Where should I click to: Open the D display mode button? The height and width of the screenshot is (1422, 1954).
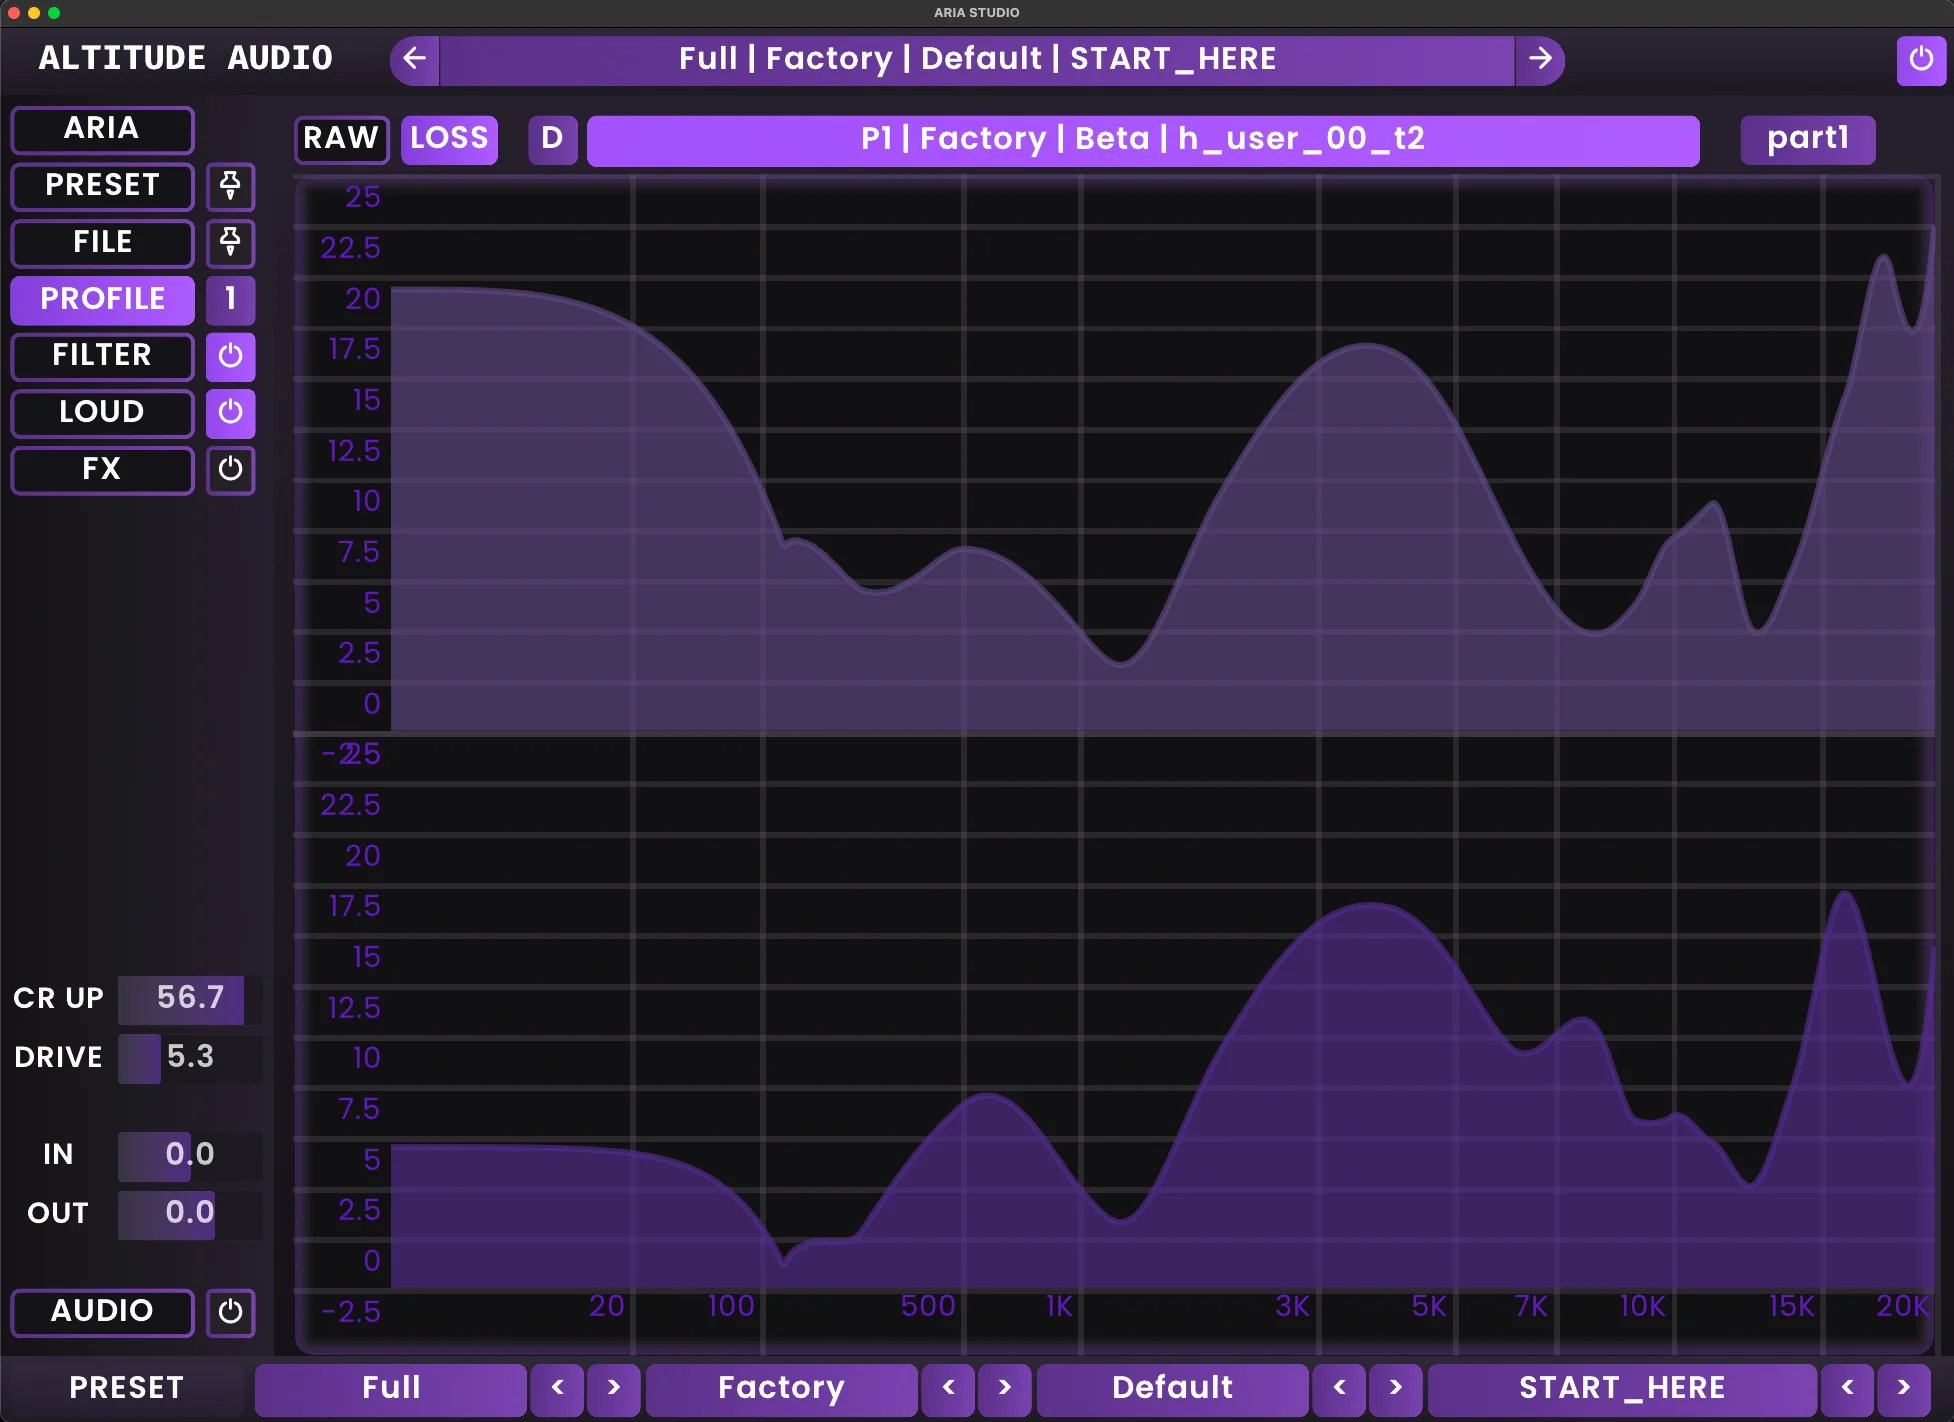pyautogui.click(x=552, y=139)
